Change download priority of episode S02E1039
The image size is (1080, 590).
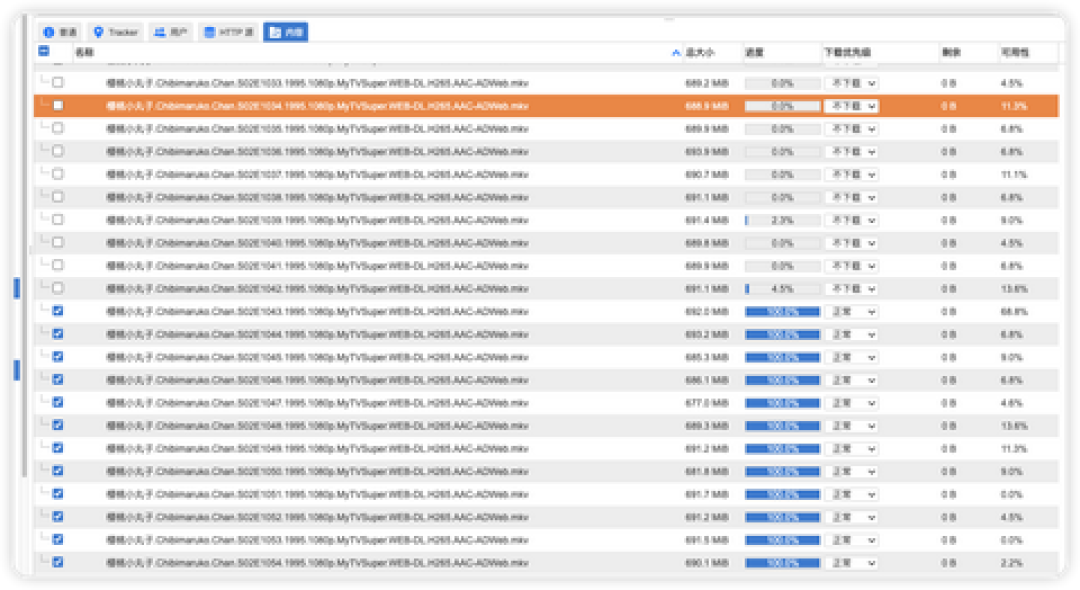851,220
